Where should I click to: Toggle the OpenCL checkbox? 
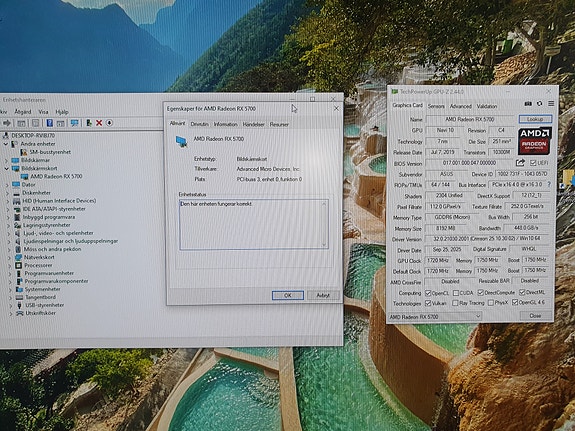(428, 293)
